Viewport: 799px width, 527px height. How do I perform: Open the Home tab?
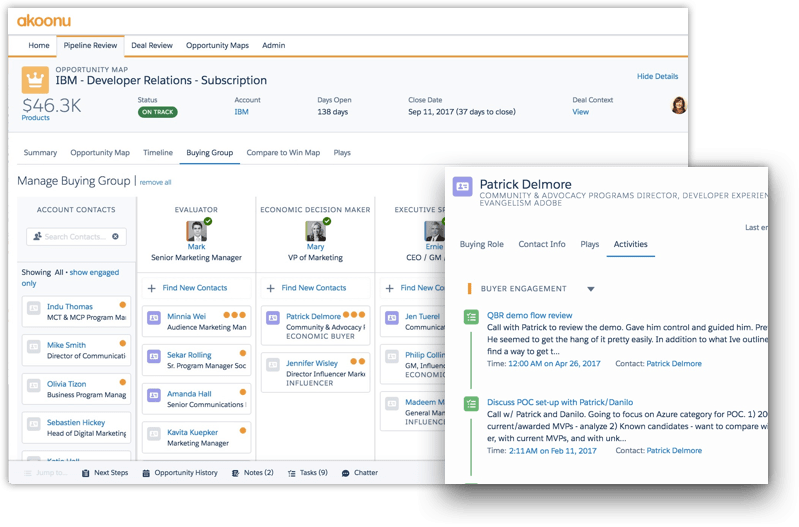coord(39,45)
